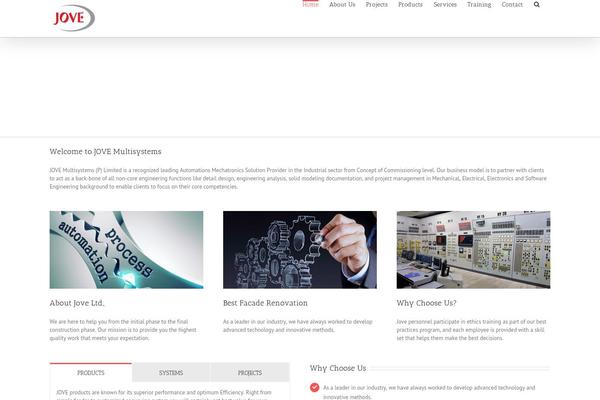Open the control room panel image
Viewport: 600px width, 400px height.
coord(473,250)
